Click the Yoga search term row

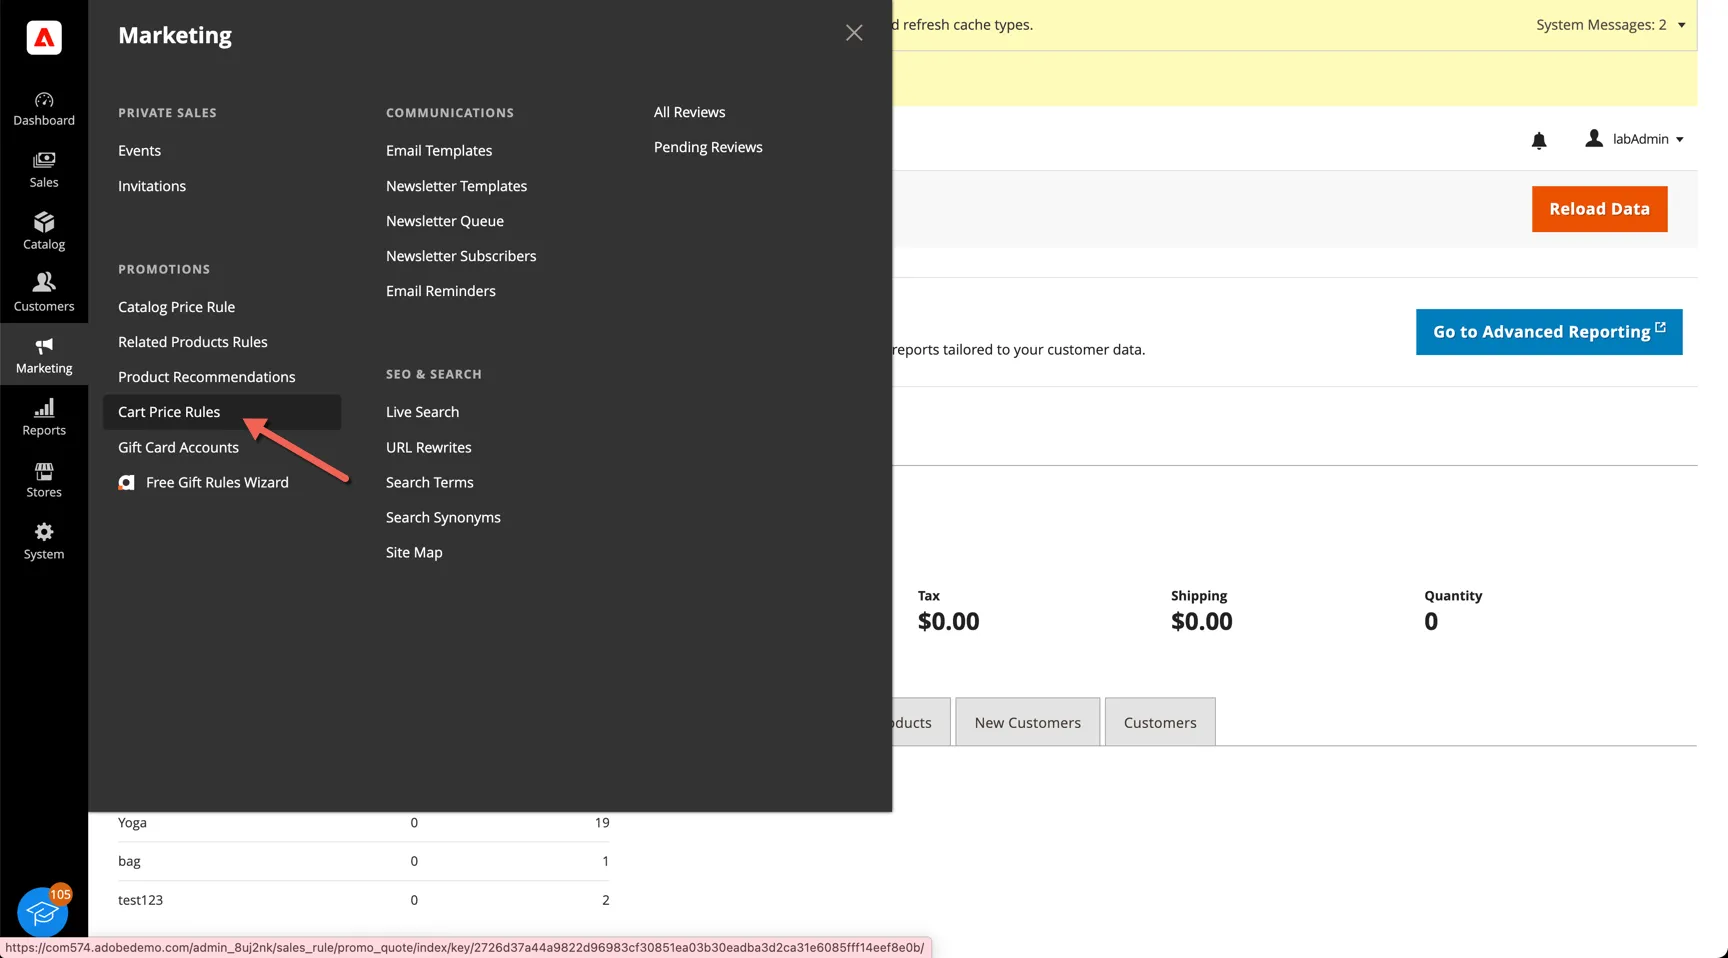(x=363, y=823)
